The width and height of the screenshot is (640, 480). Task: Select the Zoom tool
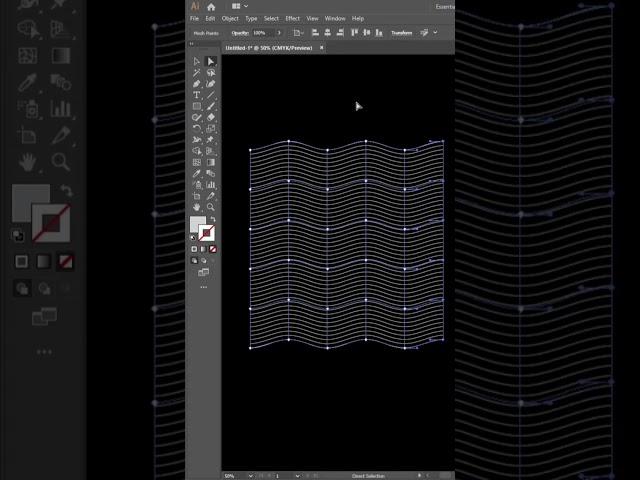211,207
